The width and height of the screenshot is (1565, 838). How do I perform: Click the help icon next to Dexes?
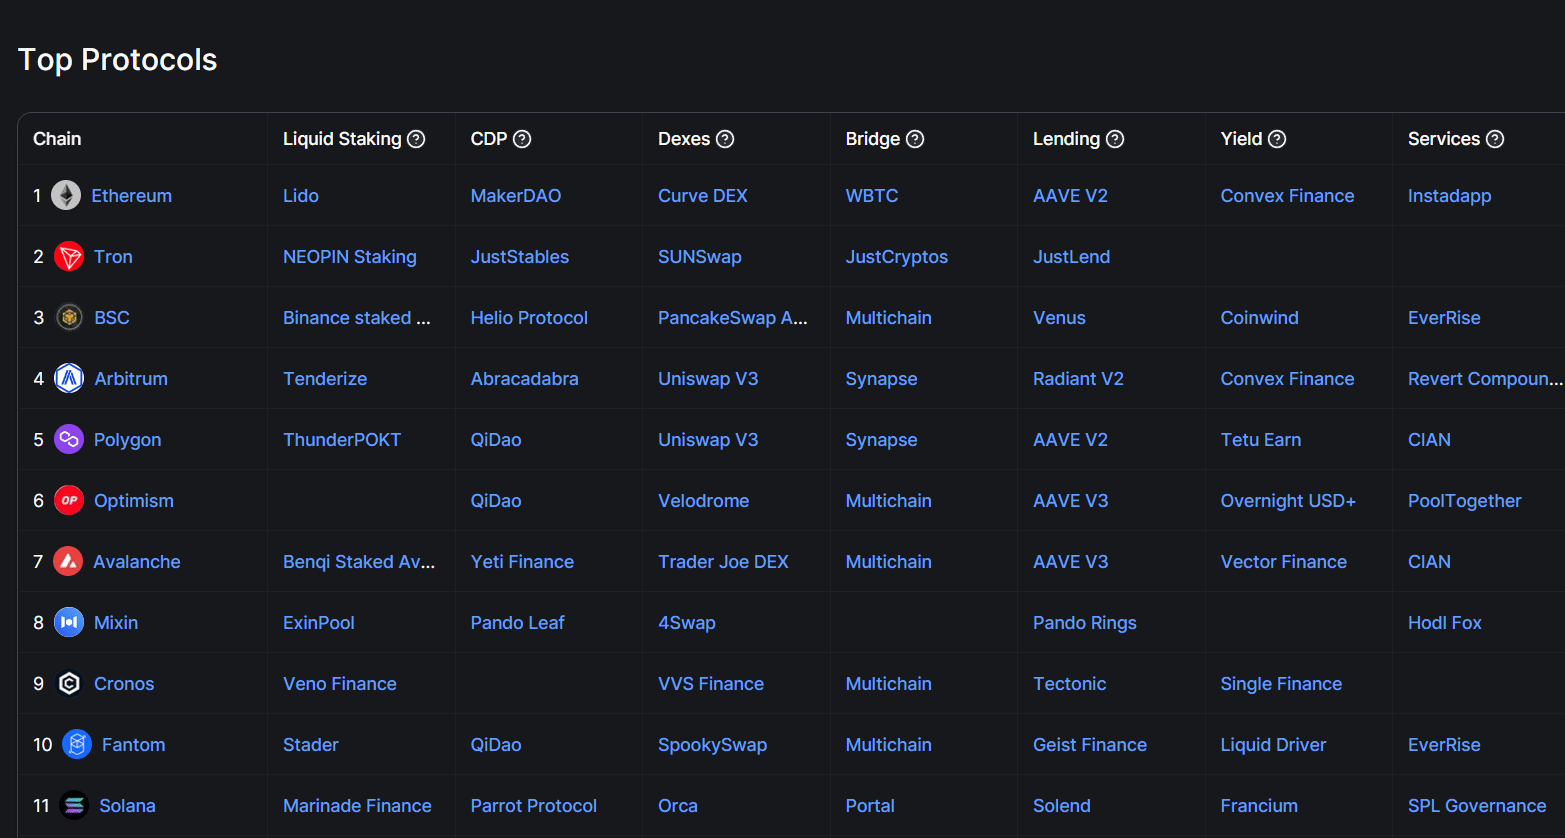point(725,139)
